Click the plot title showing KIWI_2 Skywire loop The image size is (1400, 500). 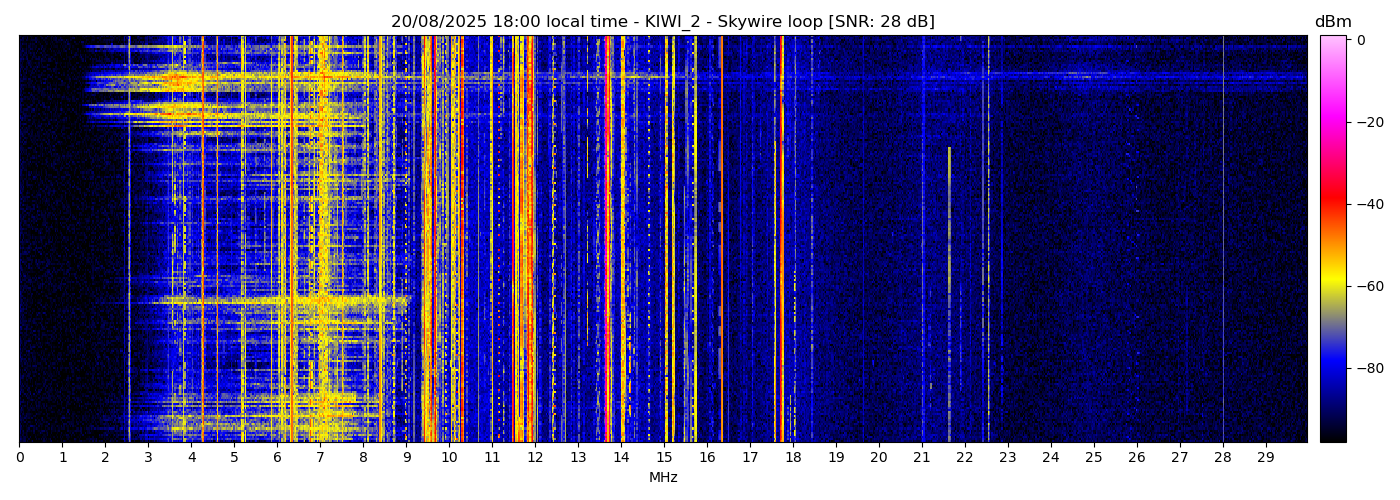(x=662, y=22)
